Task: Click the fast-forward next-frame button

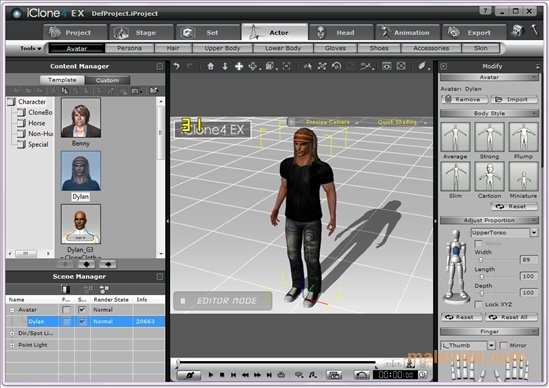Action: 257,375
